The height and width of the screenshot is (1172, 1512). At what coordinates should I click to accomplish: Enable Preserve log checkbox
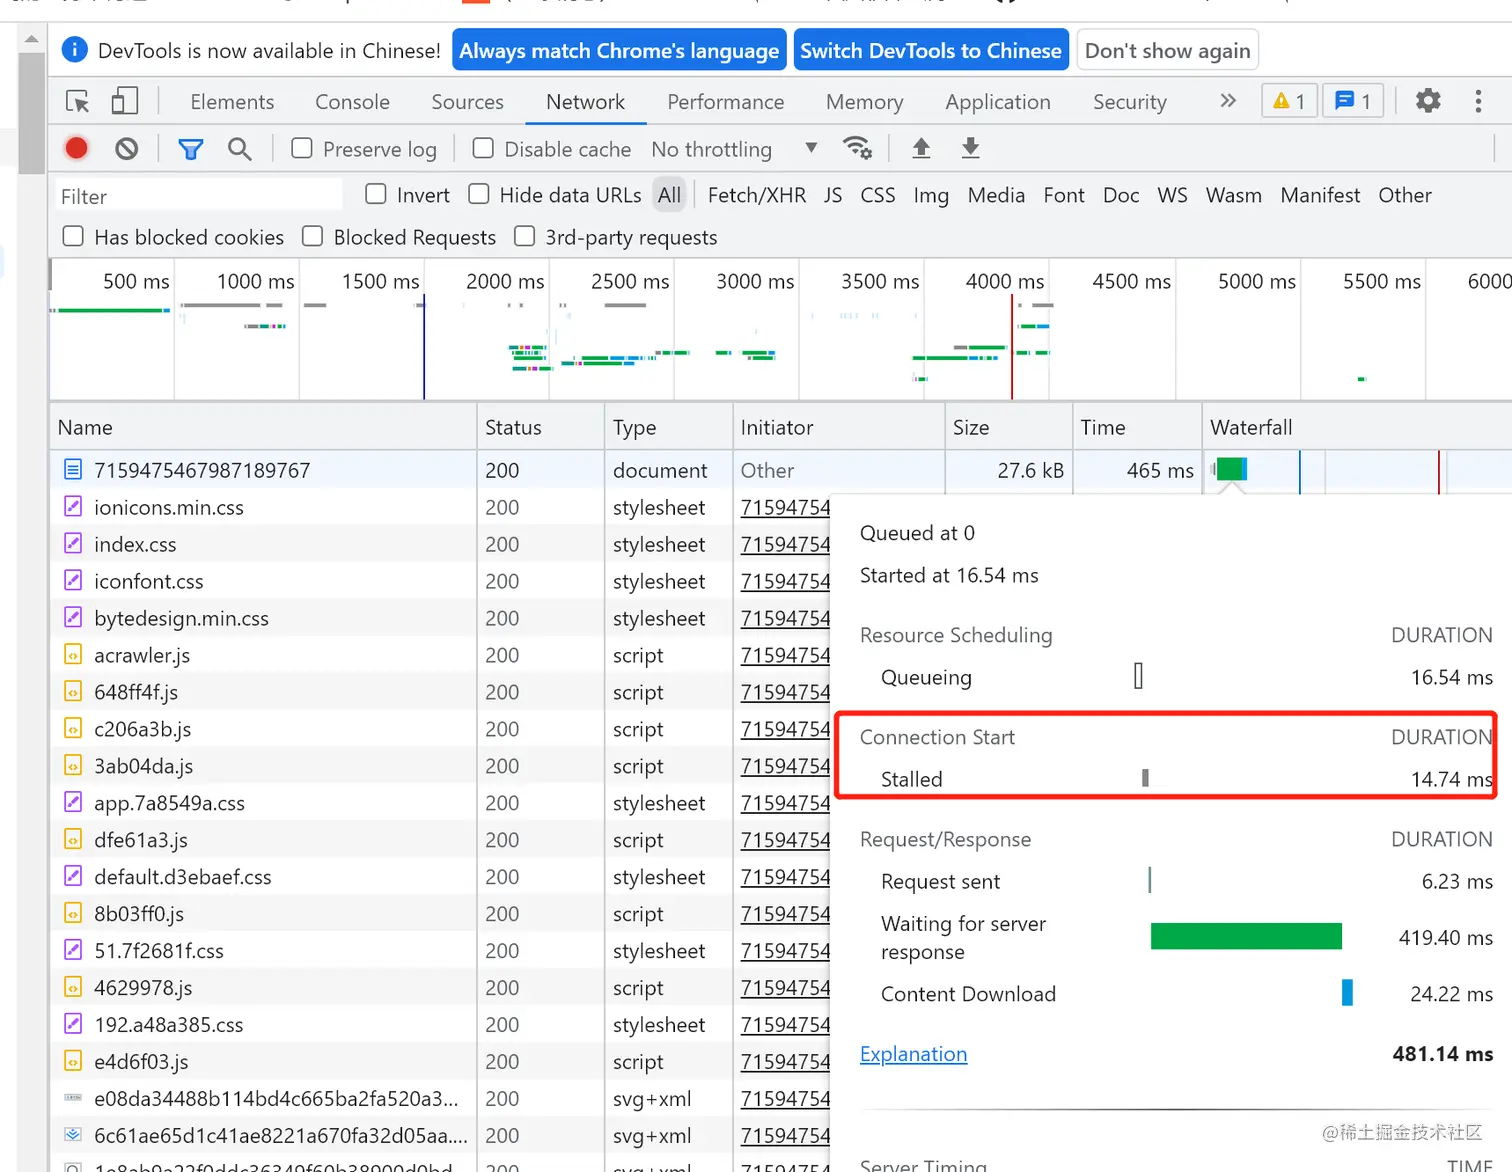[302, 148]
